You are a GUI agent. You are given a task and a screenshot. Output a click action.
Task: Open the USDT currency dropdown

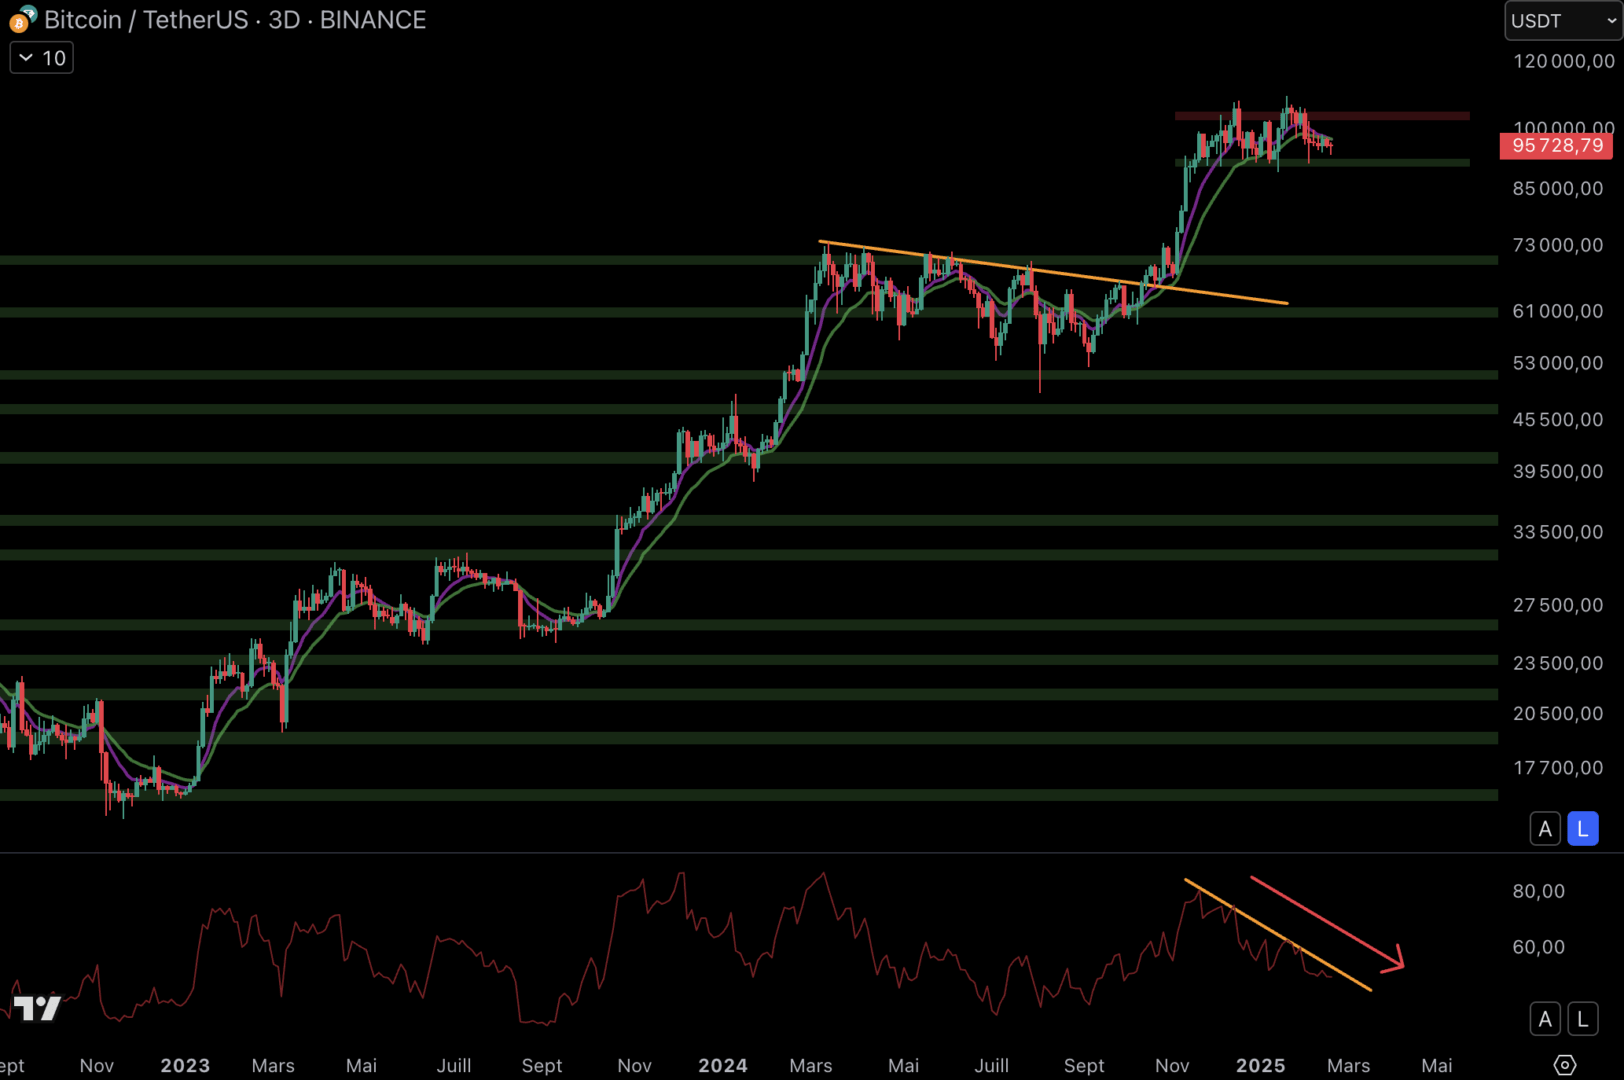point(1563,21)
